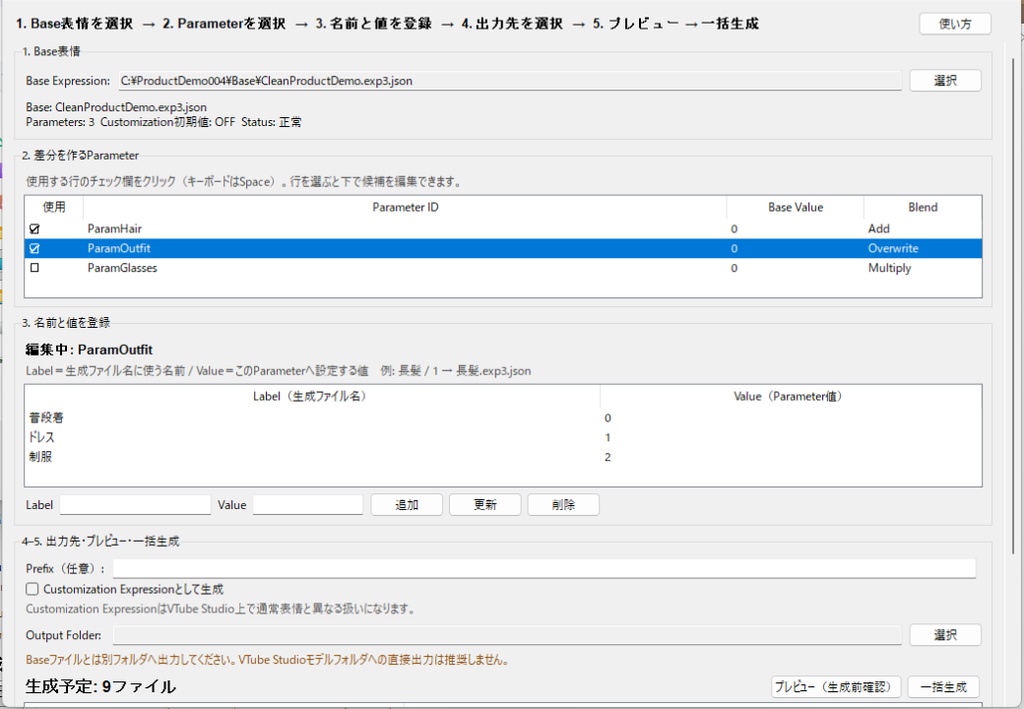1024x709 pixels.
Task: Click the Base Value column header
Action: point(795,207)
